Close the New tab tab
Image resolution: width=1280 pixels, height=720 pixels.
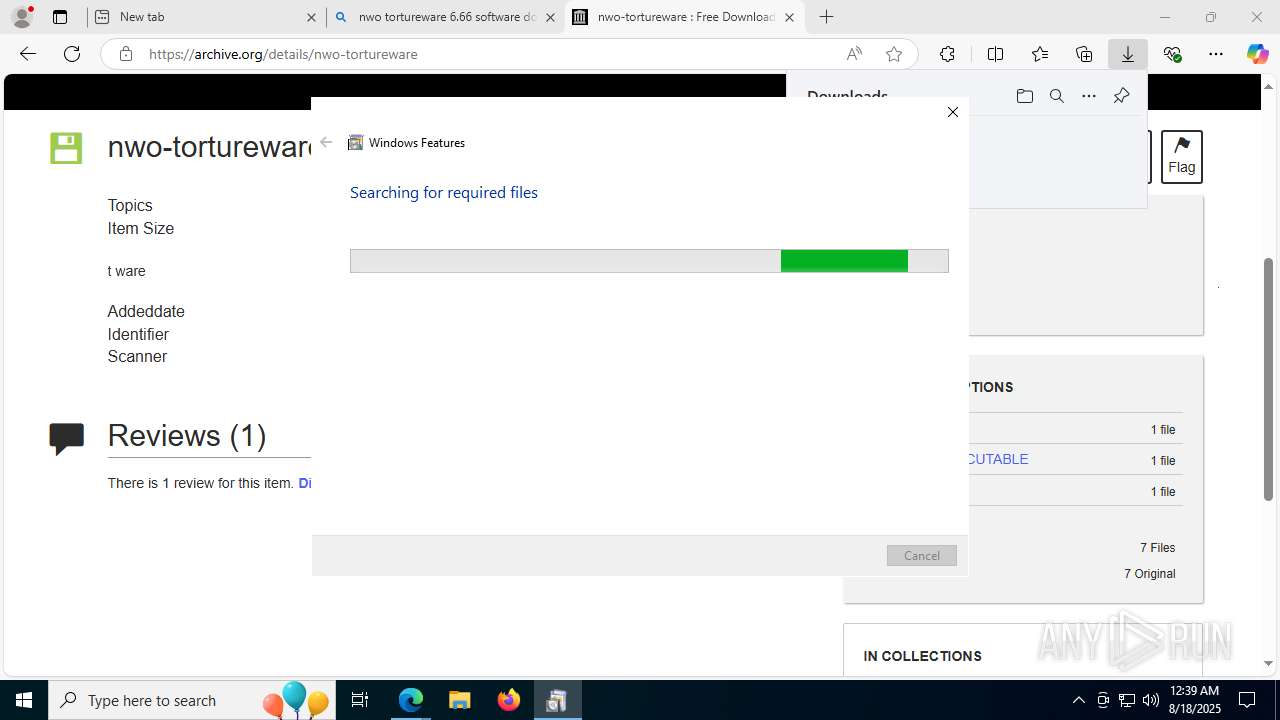tap(311, 17)
